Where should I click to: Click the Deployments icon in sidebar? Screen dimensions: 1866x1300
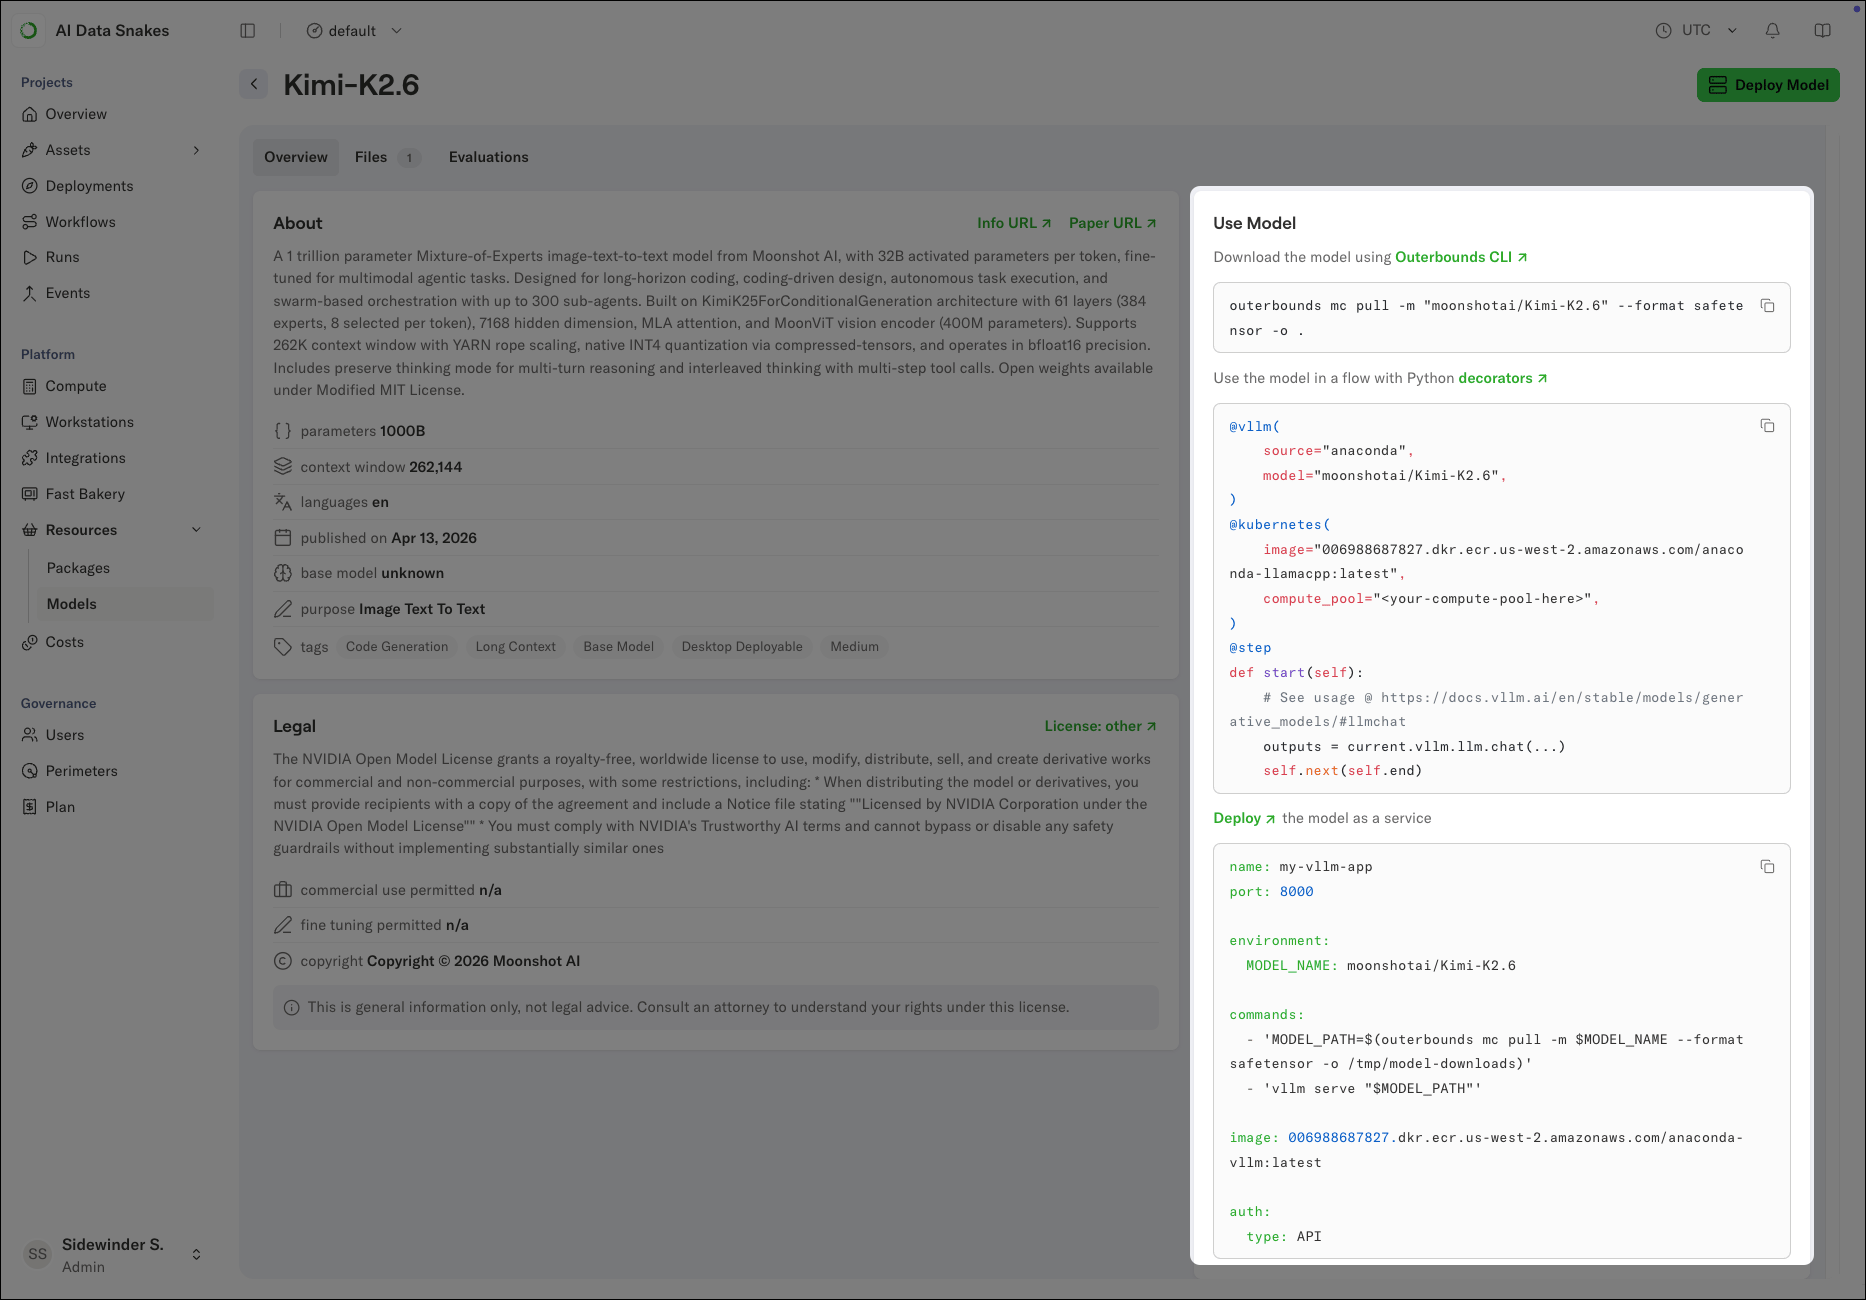pos(30,186)
